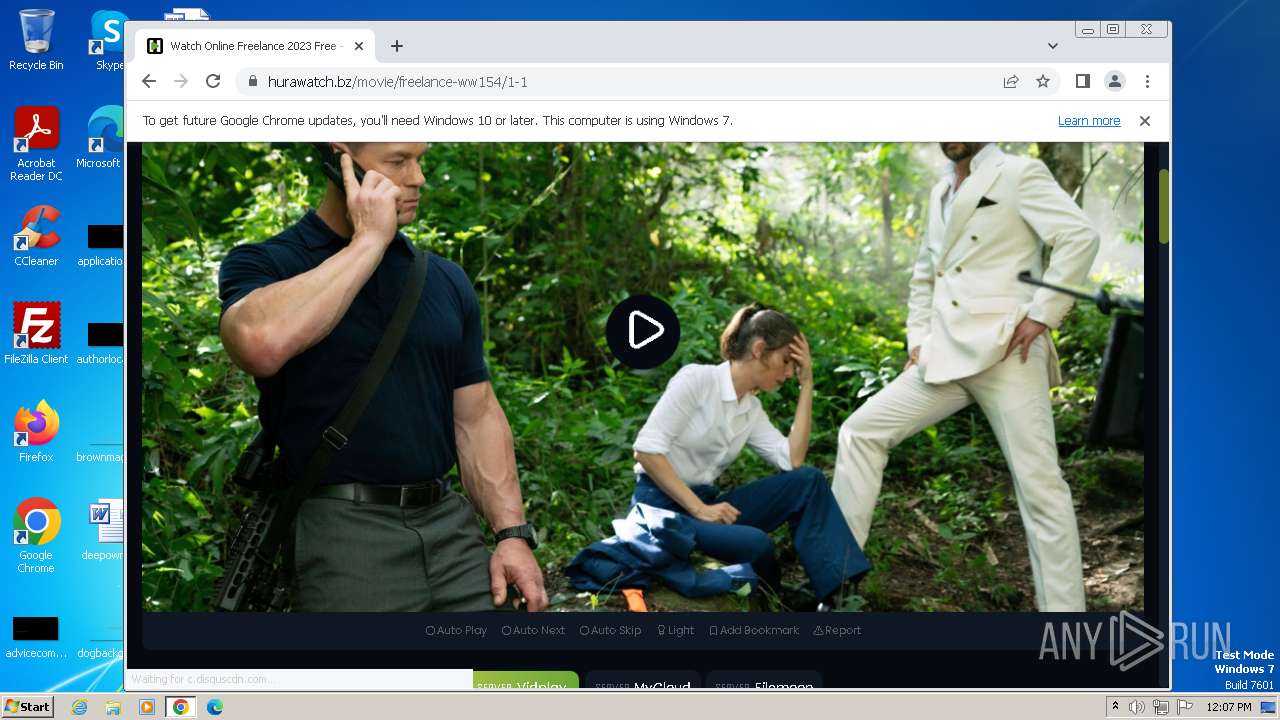Open the Learn more link
The image size is (1280, 720).
[x=1089, y=121]
